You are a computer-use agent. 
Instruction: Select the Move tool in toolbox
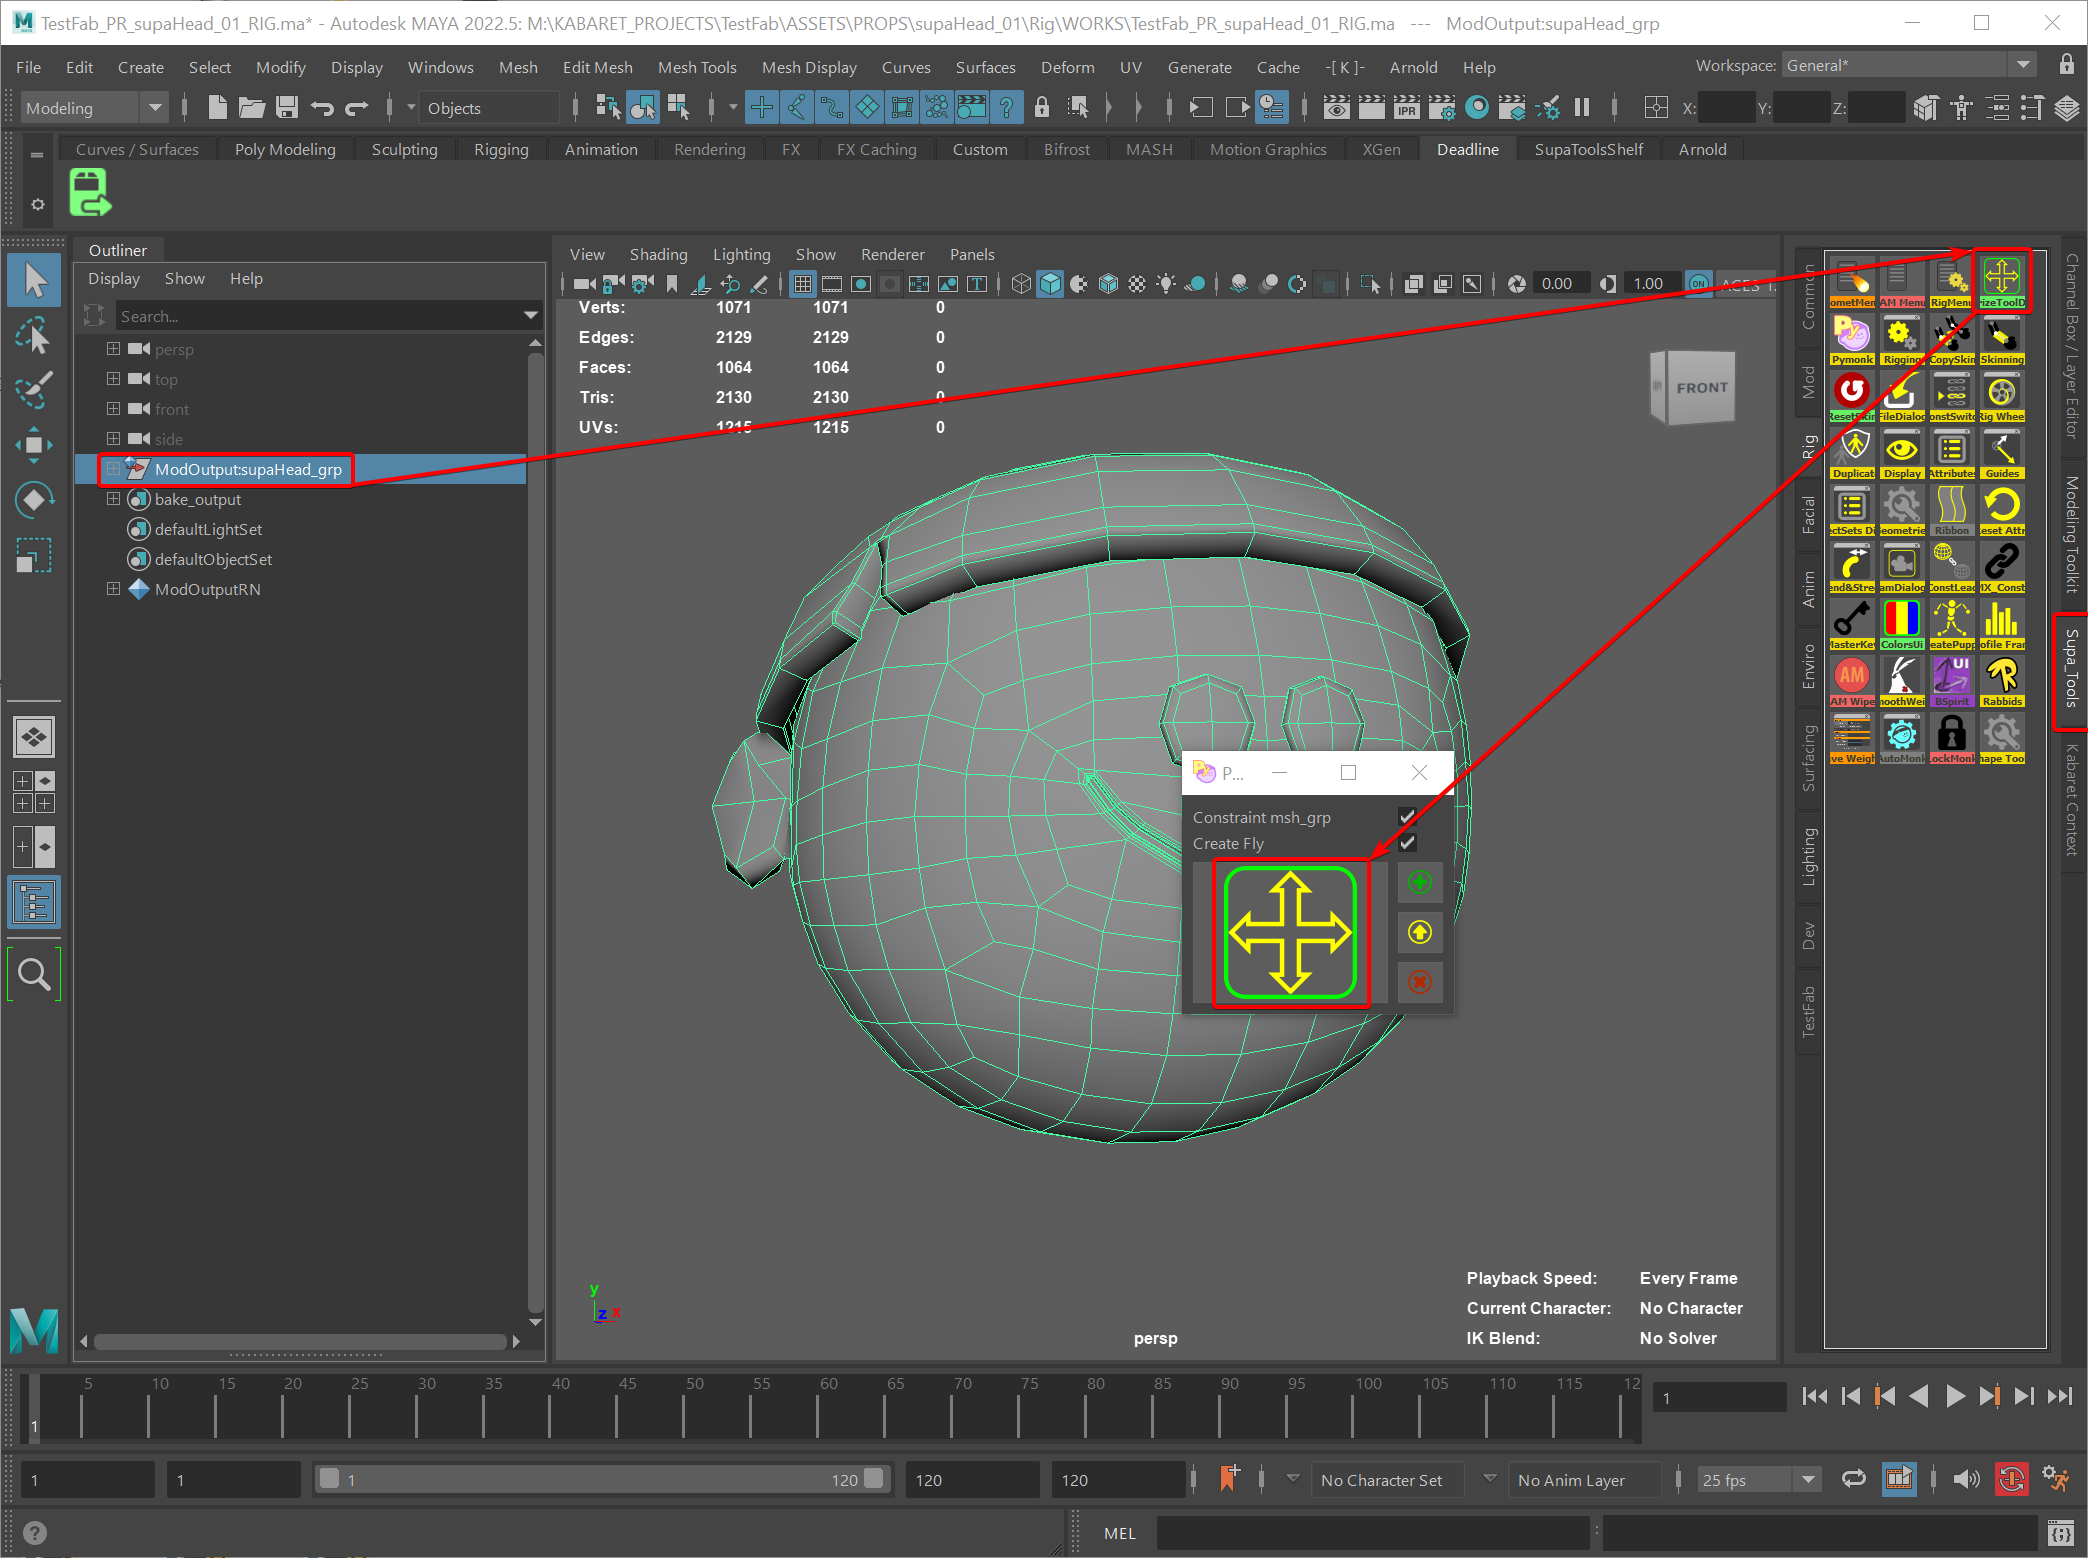[34, 445]
